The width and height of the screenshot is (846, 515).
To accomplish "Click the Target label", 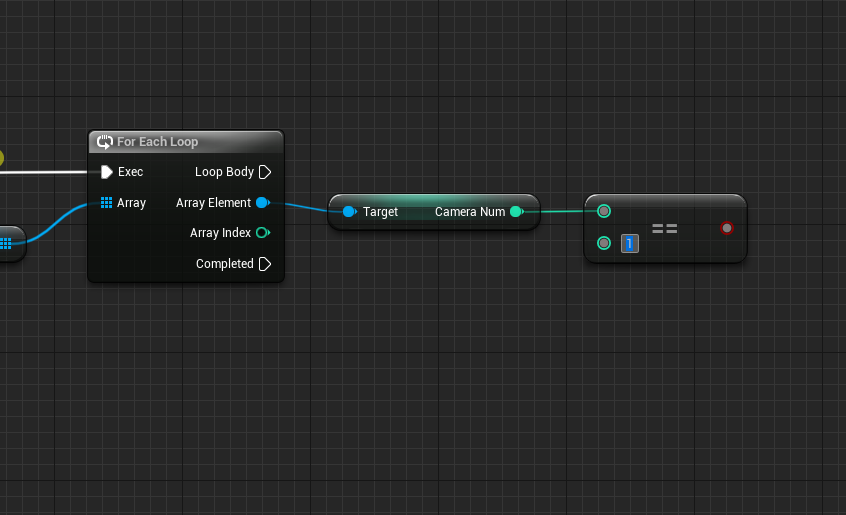I will pos(380,212).
